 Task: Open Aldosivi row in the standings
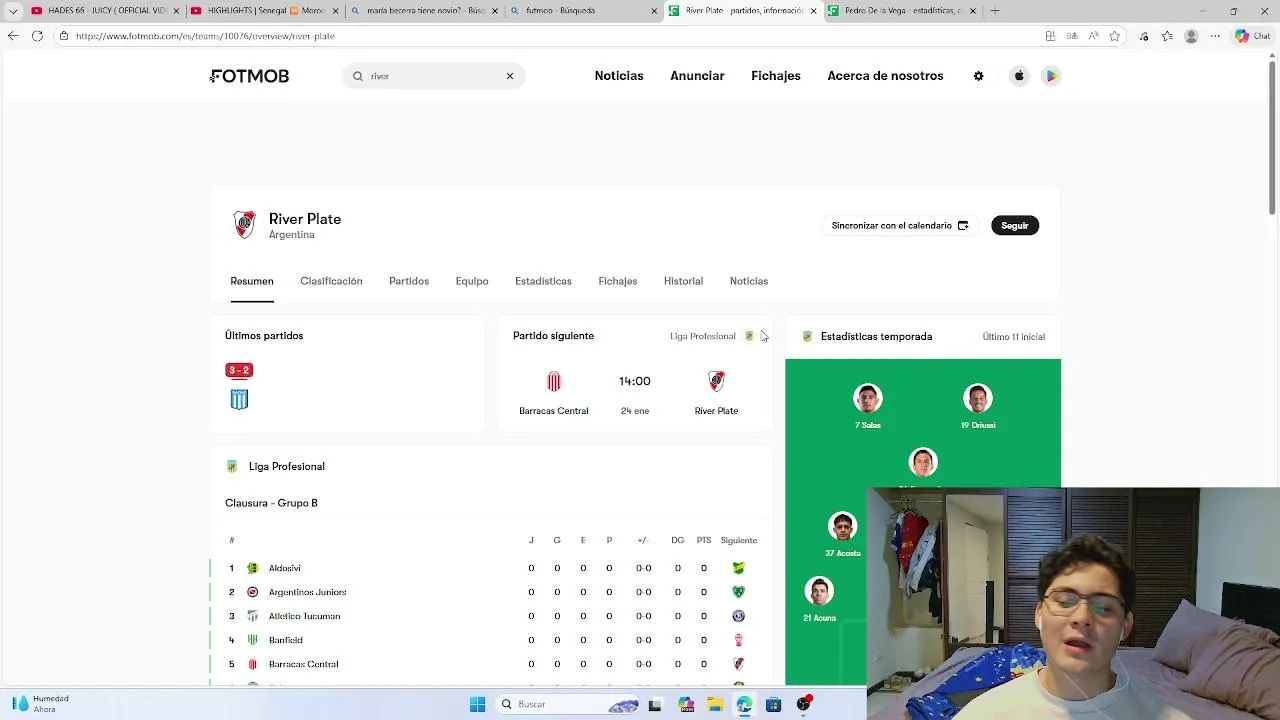click(491, 568)
